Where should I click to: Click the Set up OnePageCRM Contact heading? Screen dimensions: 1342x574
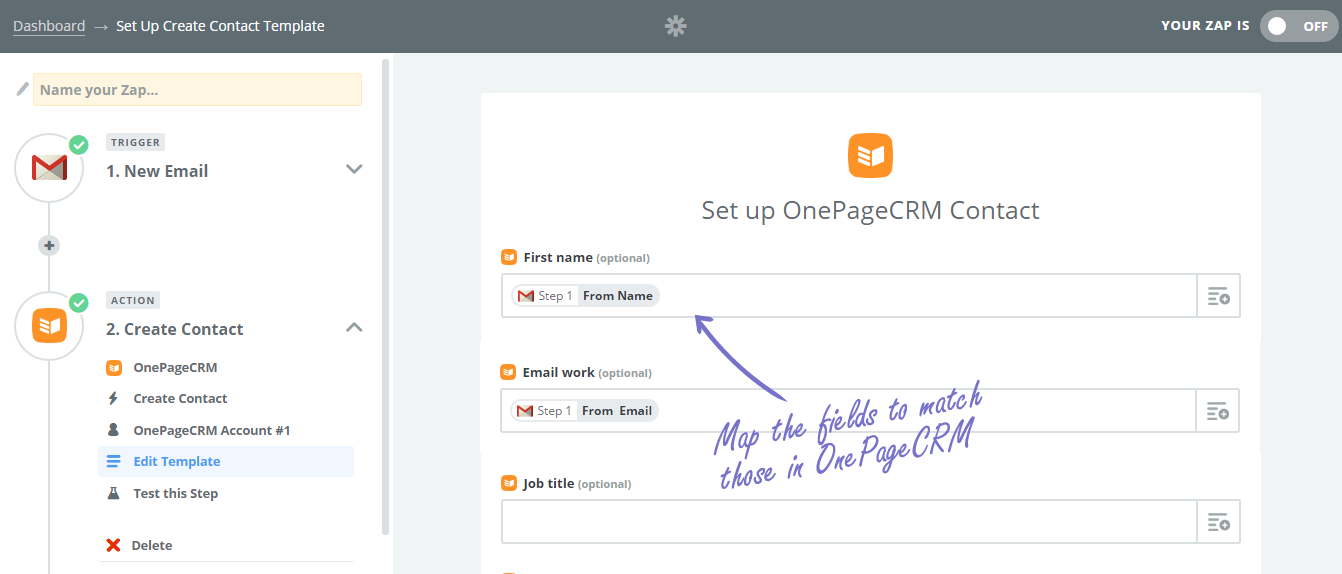point(870,210)
